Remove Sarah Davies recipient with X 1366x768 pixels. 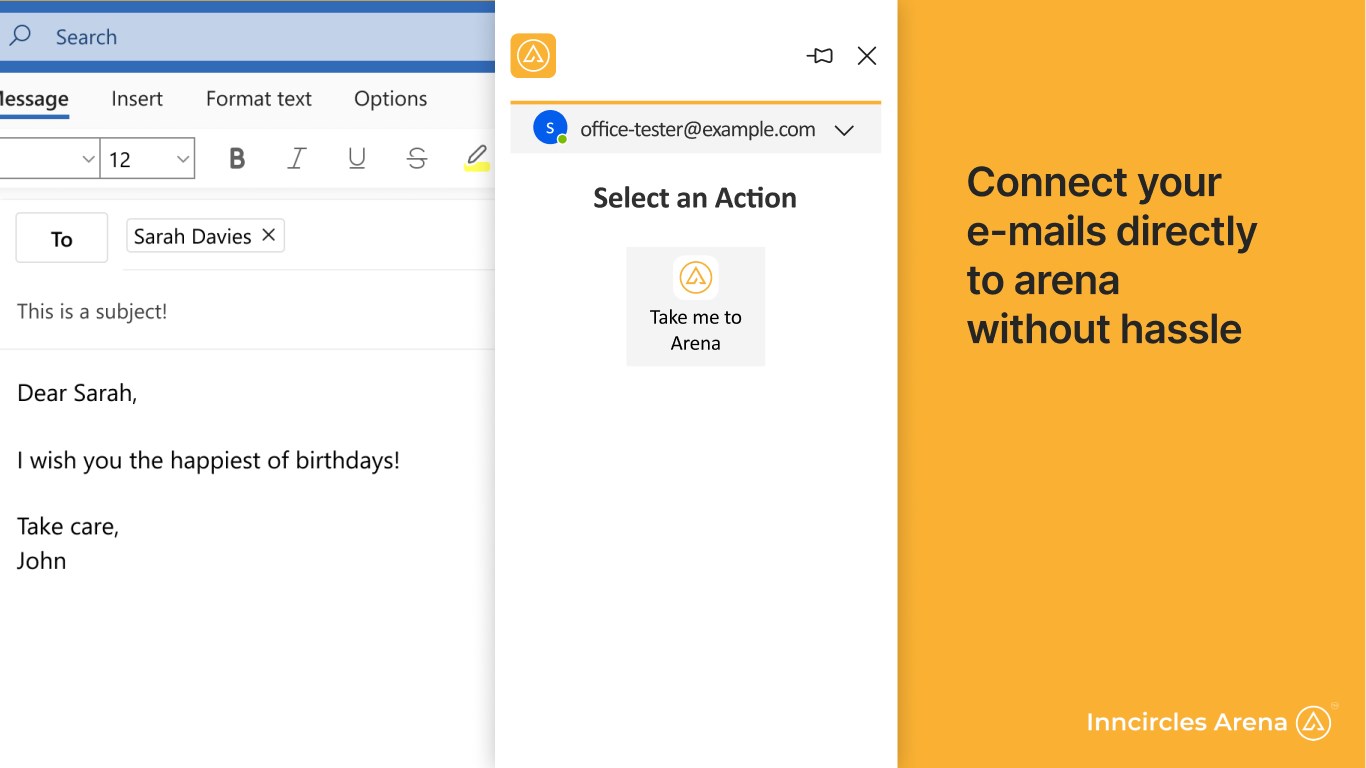pyautogui.click(x=268, y=235)
